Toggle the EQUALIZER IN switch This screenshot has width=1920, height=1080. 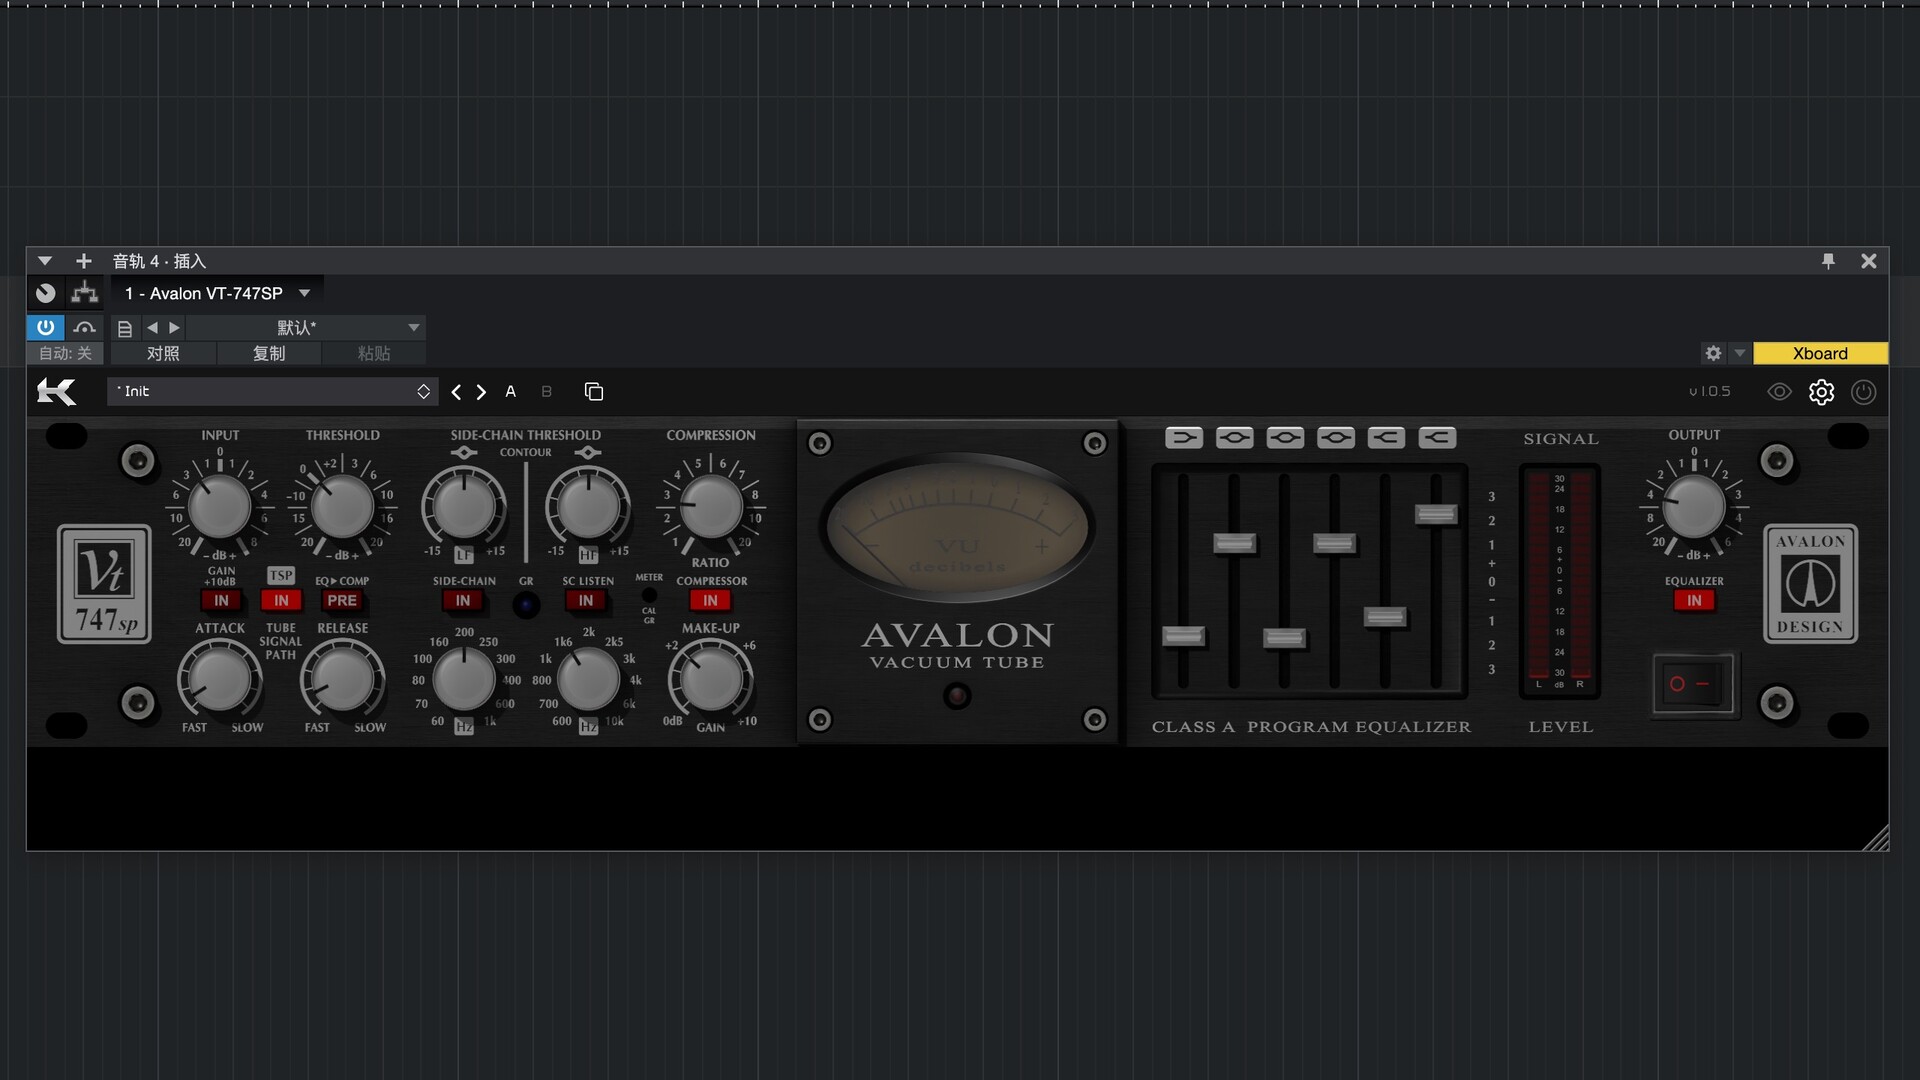1694,600
